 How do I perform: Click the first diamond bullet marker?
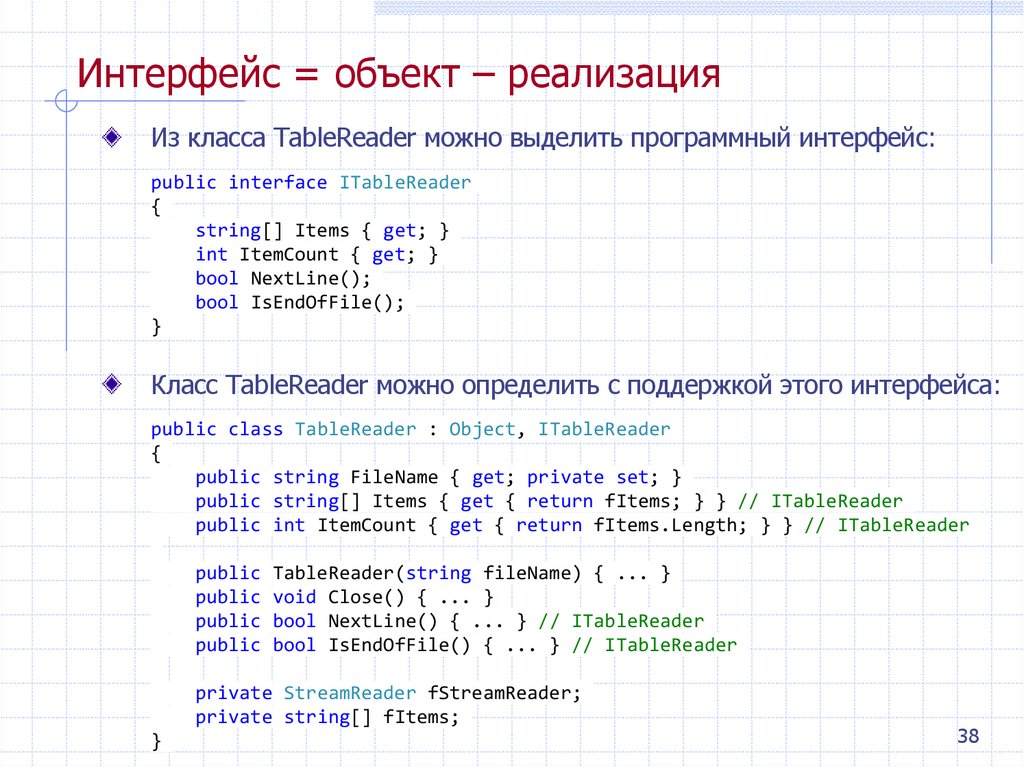(x=110, y=136)
